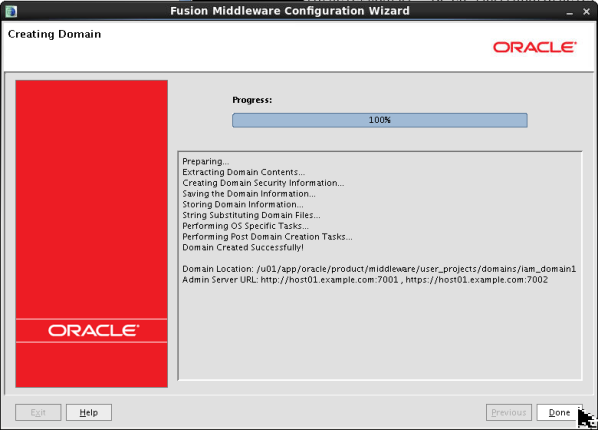Select "Performing Post Domain Creation Tasks..." line

267,237
